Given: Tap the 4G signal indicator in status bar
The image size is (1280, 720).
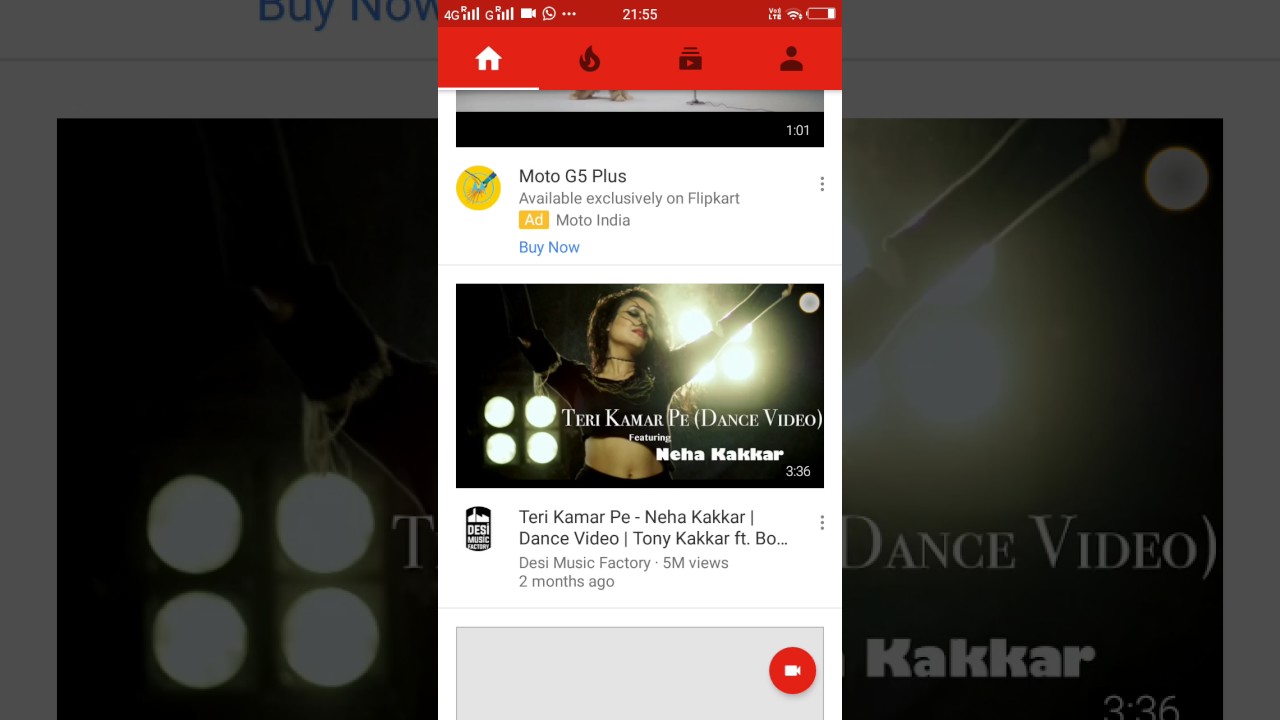Looking at the screenshot, I should (x=461, y=14).
